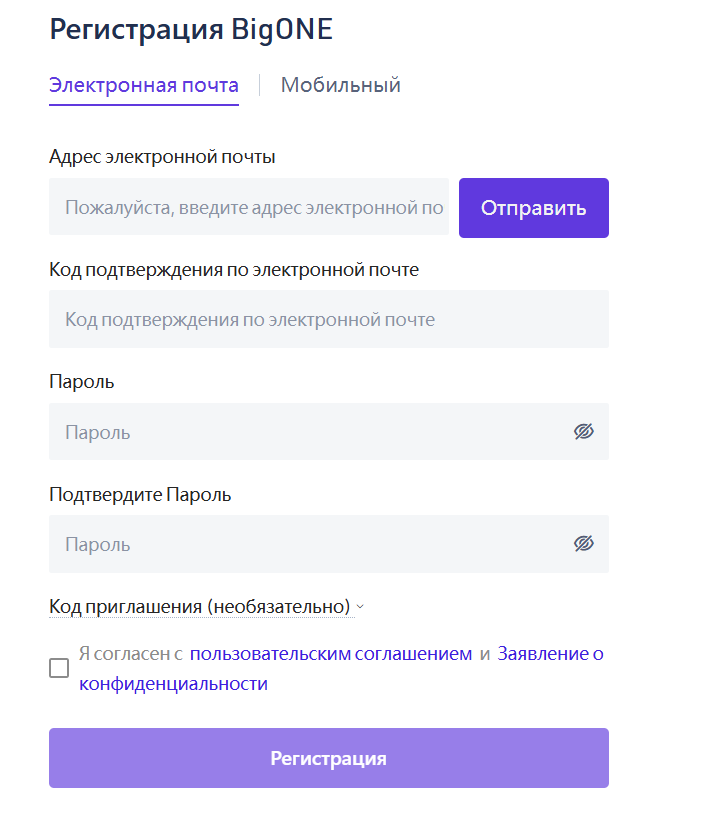
Task: Focus the email address input field
Action: coord(249,206)
